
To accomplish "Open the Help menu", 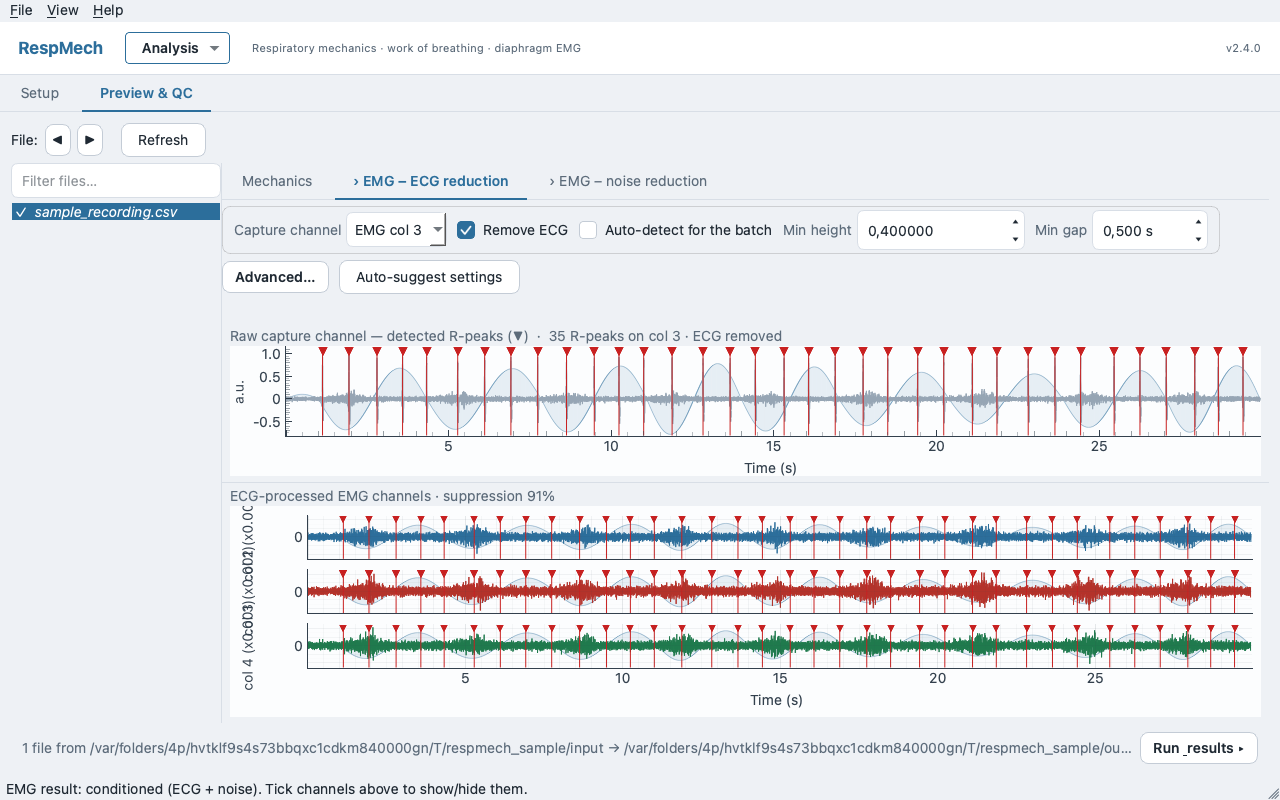I will 108,10.
